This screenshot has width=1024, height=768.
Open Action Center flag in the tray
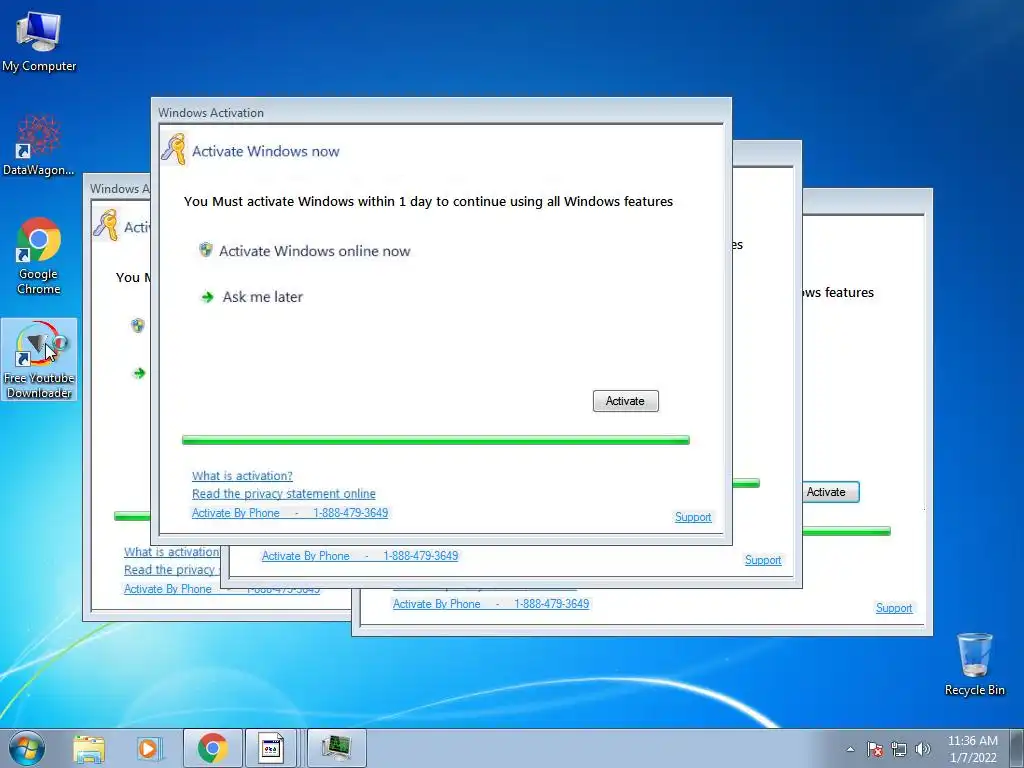coord(874,749)
